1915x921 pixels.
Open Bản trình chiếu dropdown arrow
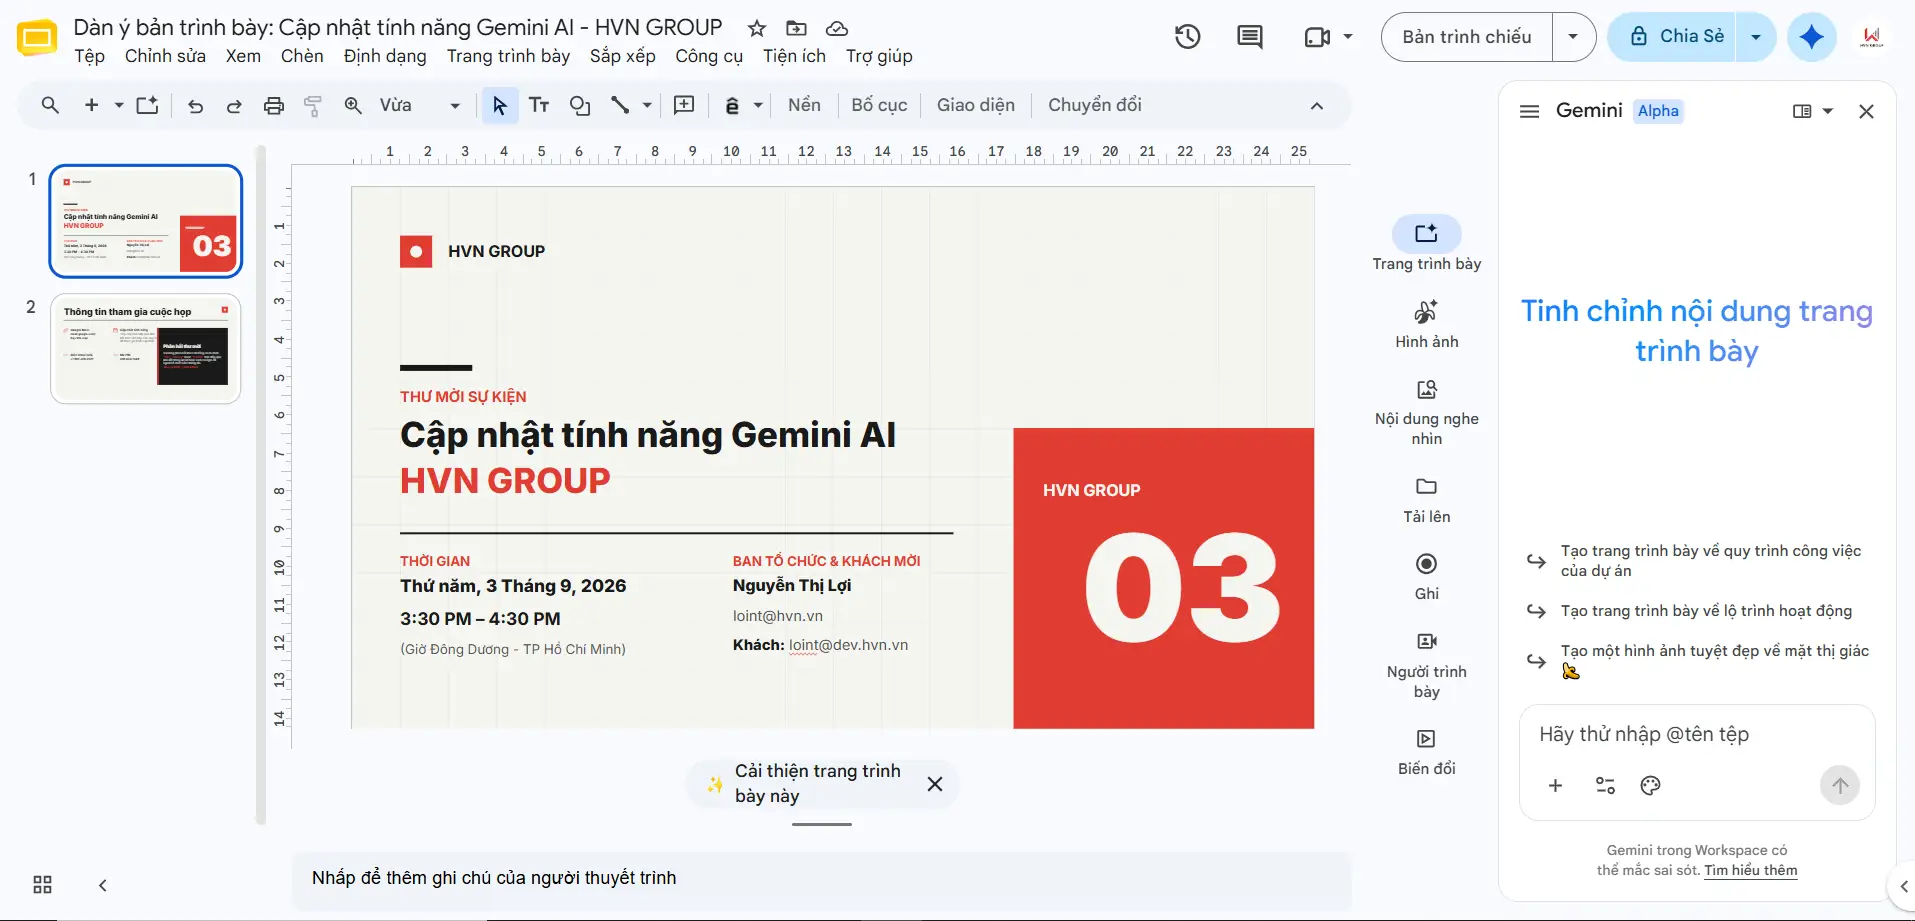click(x=1573, y=37)
